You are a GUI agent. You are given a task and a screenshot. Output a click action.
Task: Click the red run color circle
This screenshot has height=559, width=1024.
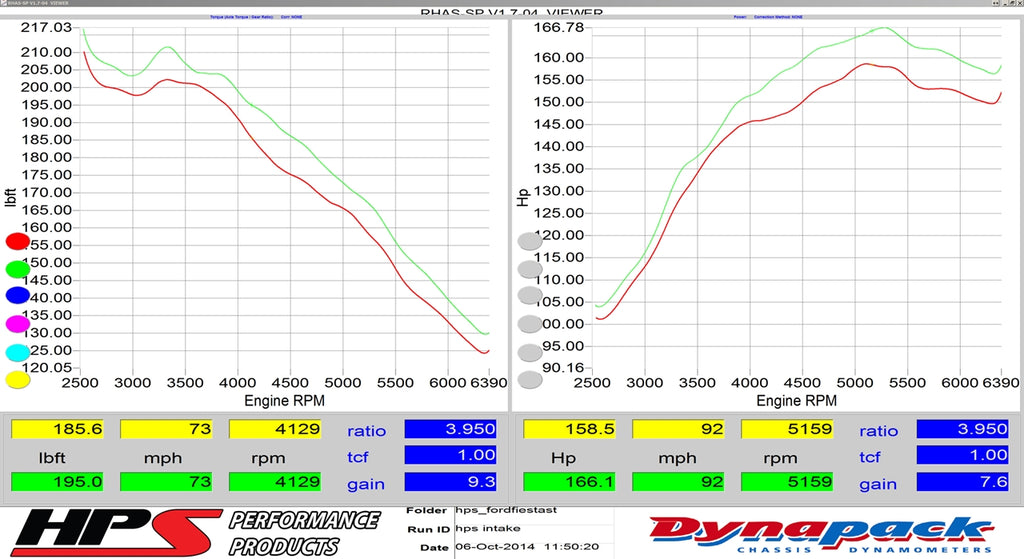tap(18, 241)
